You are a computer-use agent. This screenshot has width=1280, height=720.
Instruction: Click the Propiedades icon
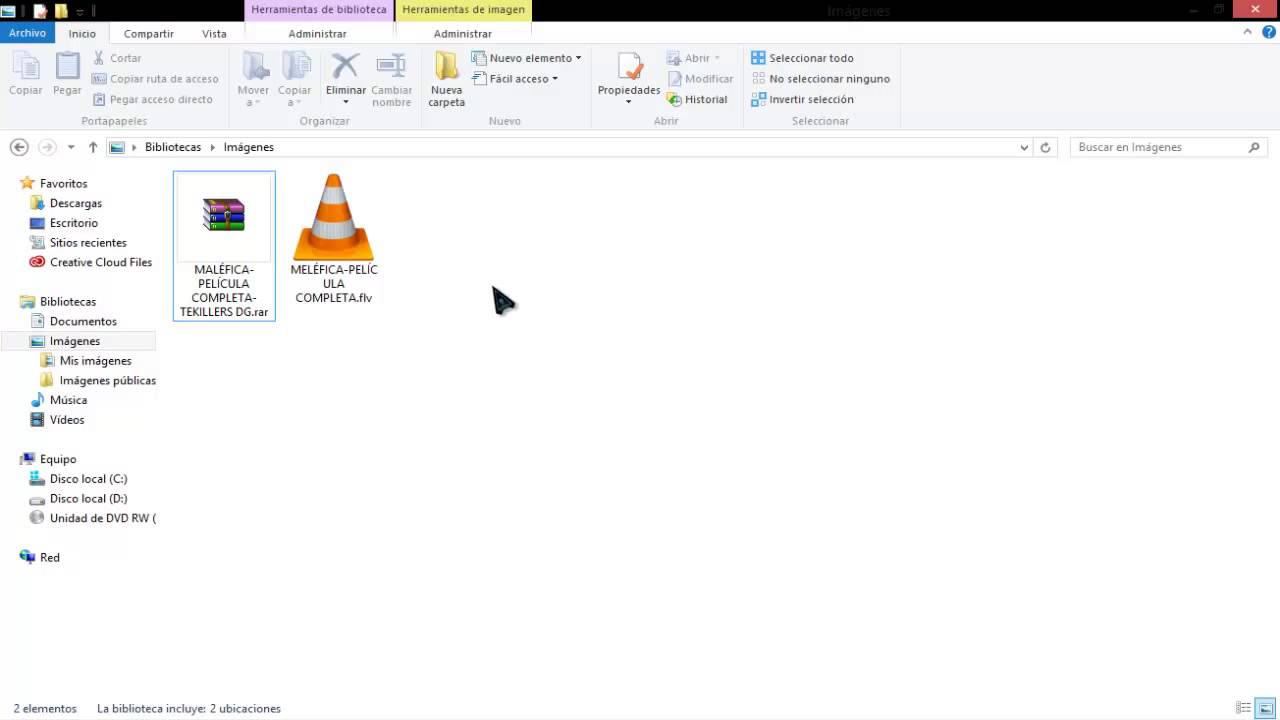tap(629, 67)
